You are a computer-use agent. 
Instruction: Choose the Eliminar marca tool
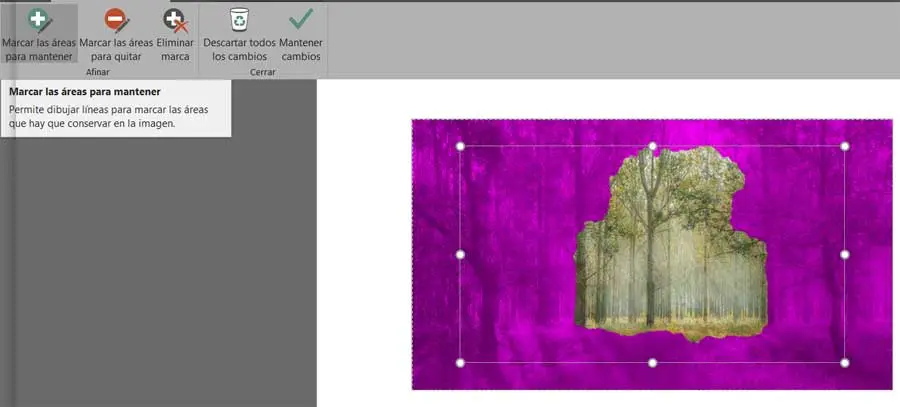pos(175,34)
